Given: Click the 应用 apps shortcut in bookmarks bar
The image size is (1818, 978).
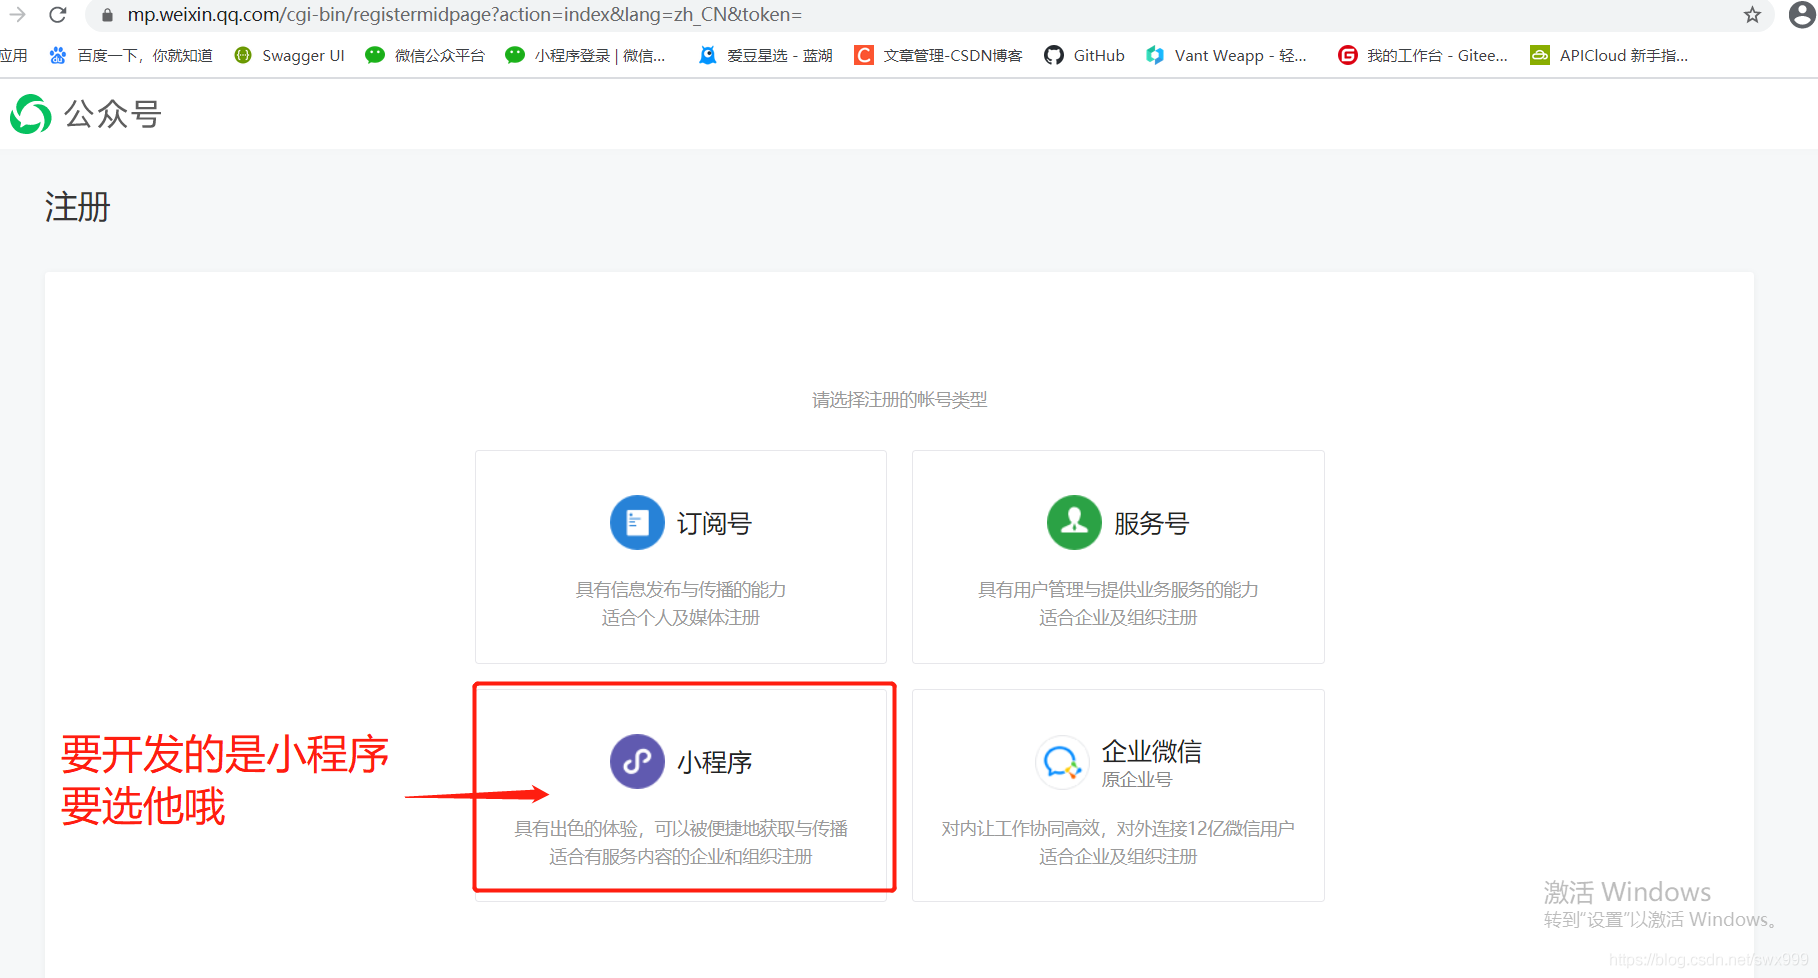Looking at the screenshot, I should [14, 56].
